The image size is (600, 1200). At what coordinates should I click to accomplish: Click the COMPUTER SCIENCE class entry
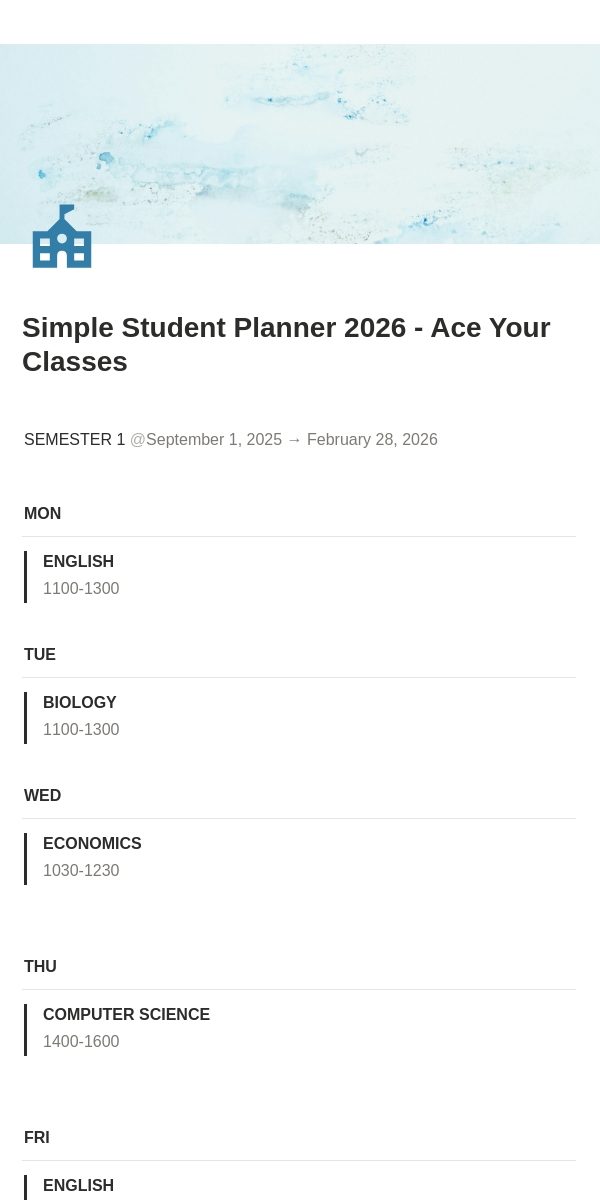click(126, 1015)
